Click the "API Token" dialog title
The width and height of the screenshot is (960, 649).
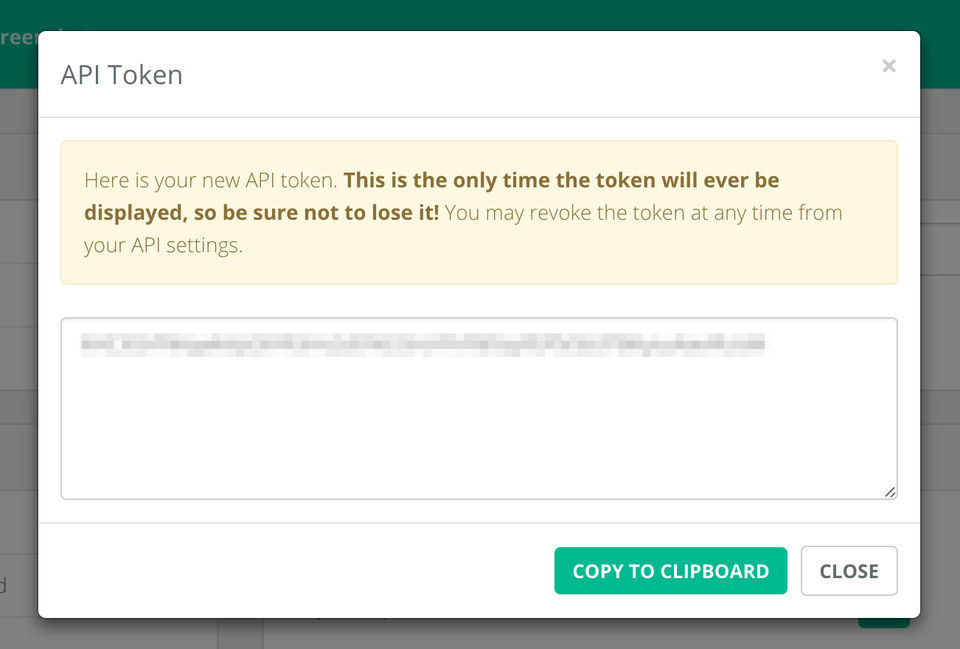121,75
